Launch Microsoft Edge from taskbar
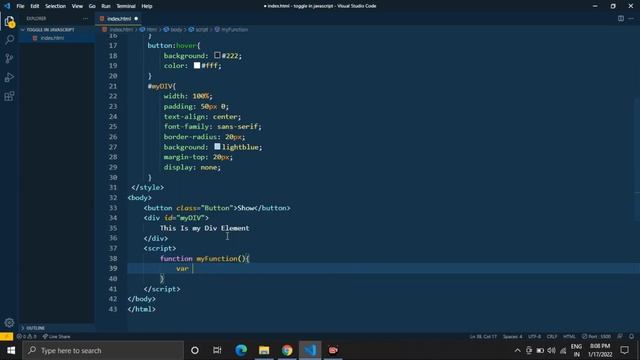640x360 pixels. (x=241, y=350)
